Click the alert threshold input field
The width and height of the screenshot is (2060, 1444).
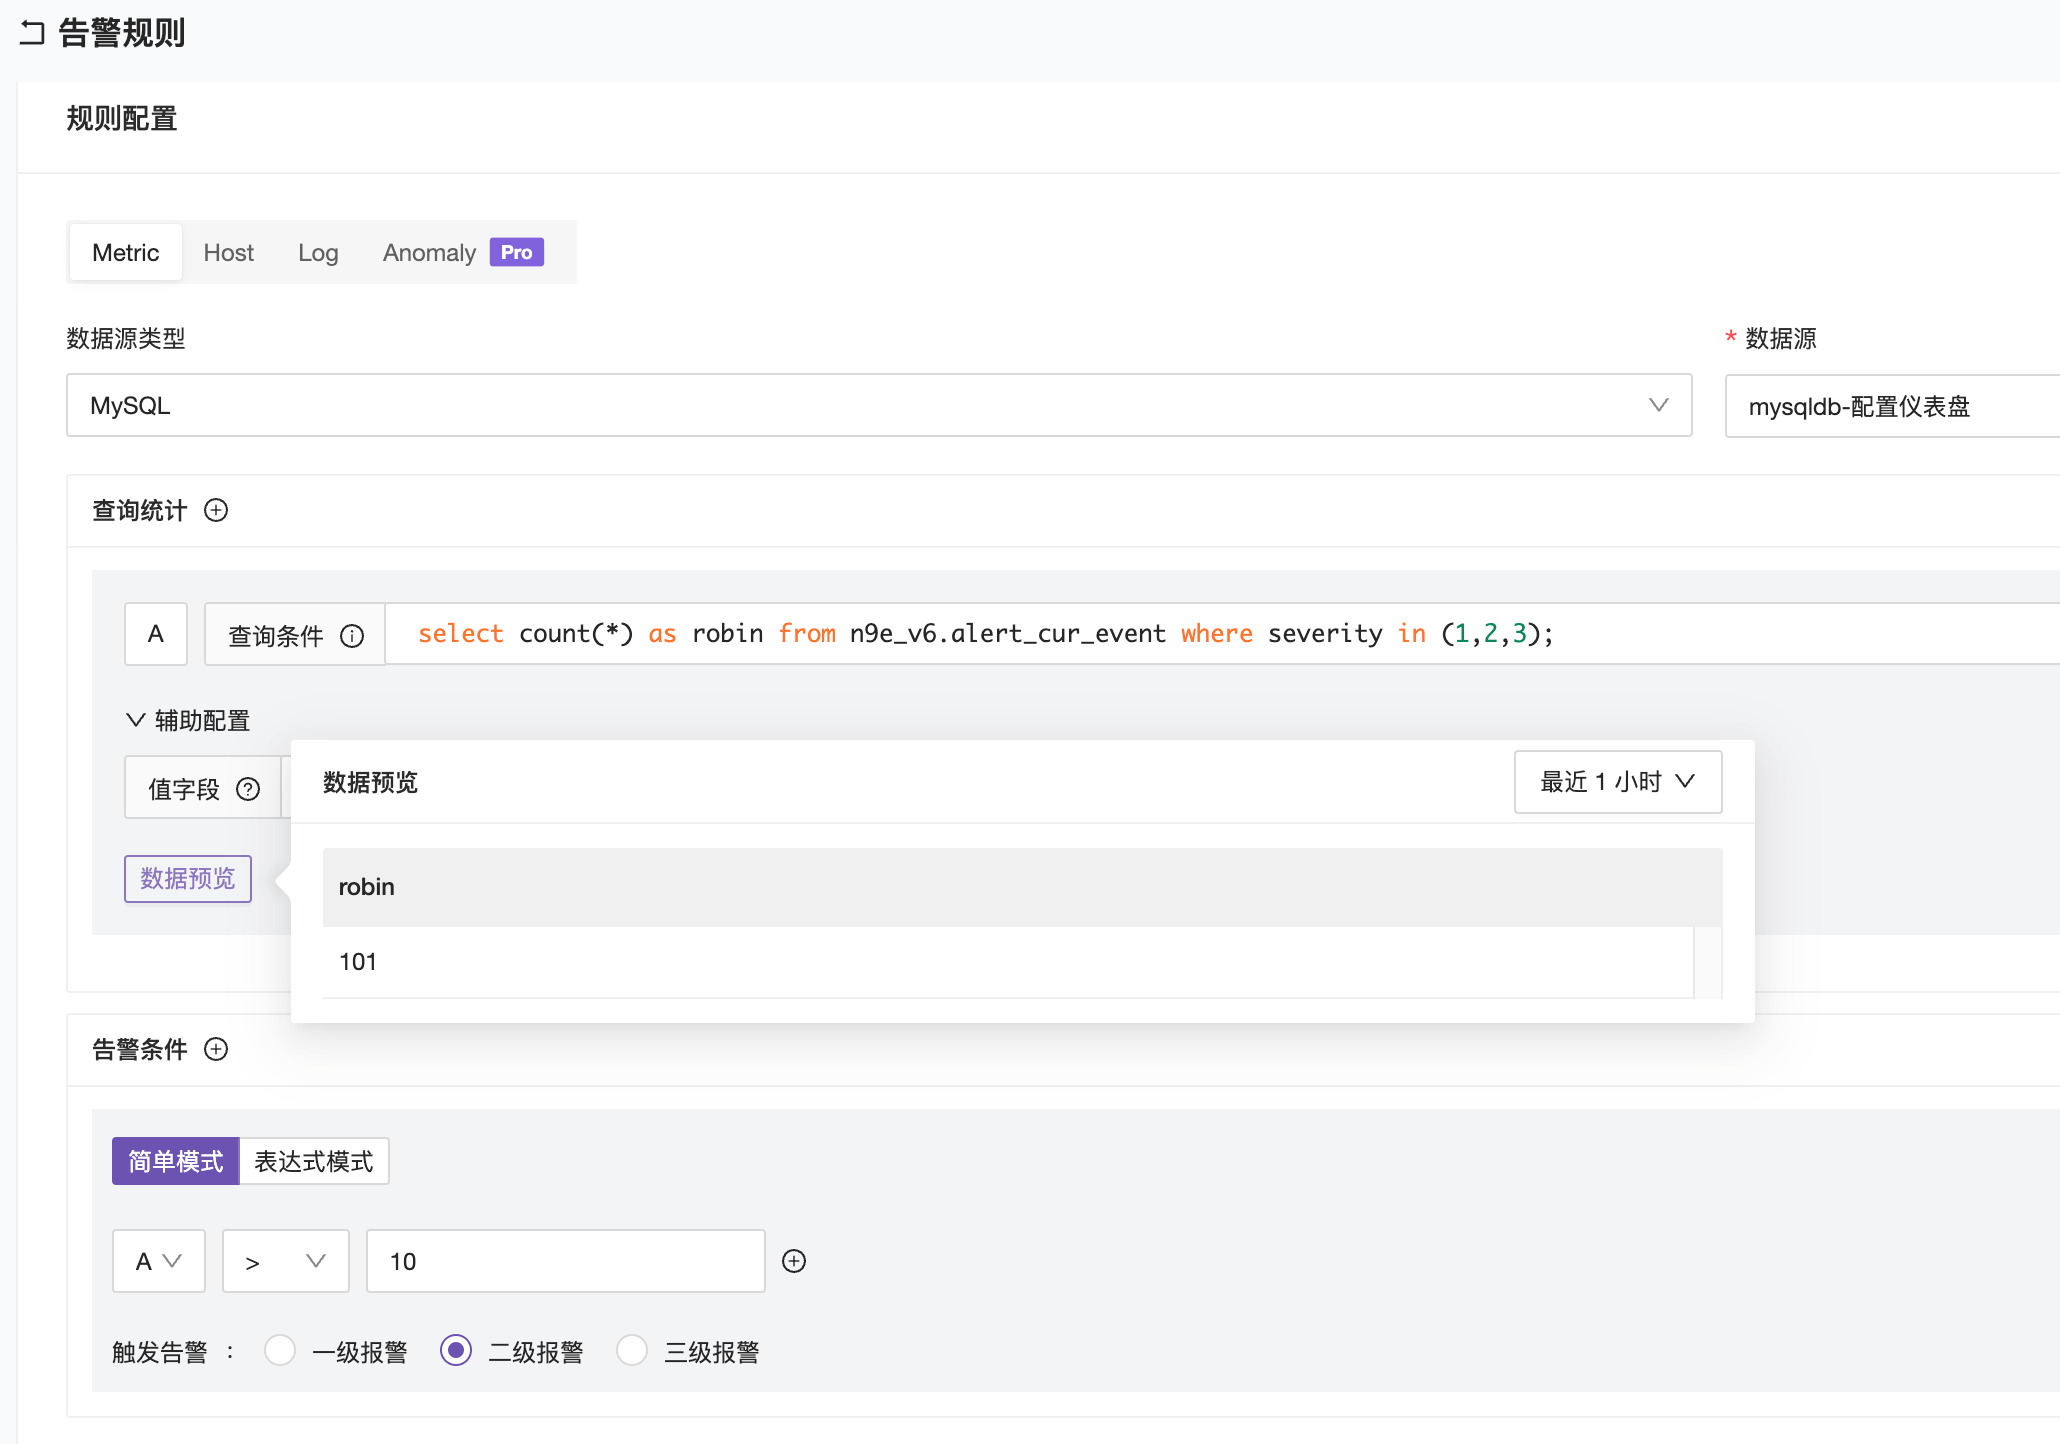click(x=565, y=1261)
